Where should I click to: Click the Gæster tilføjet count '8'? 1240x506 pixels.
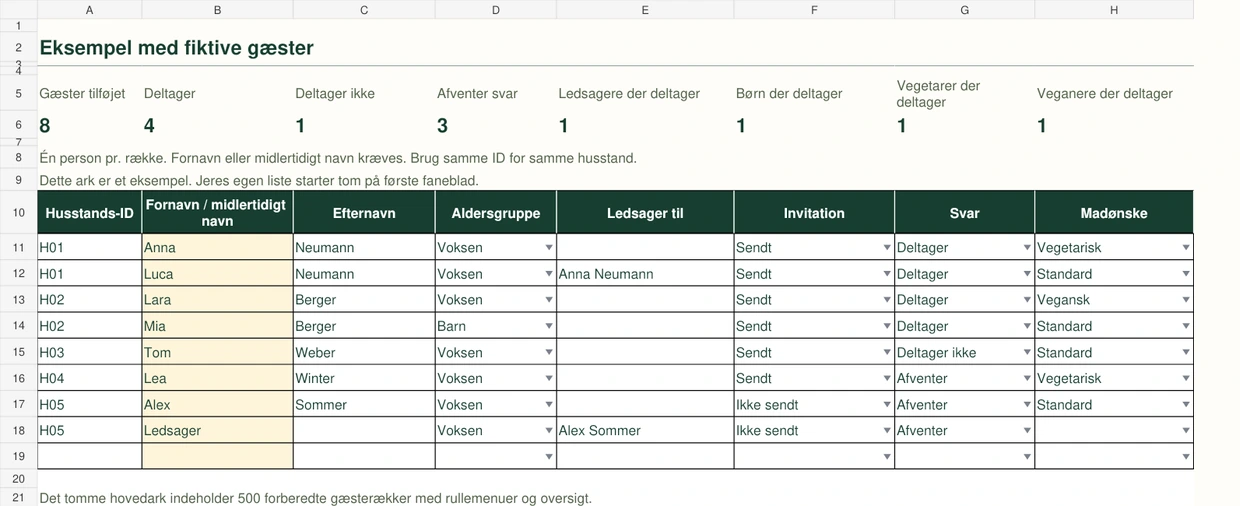pos(45,126)
